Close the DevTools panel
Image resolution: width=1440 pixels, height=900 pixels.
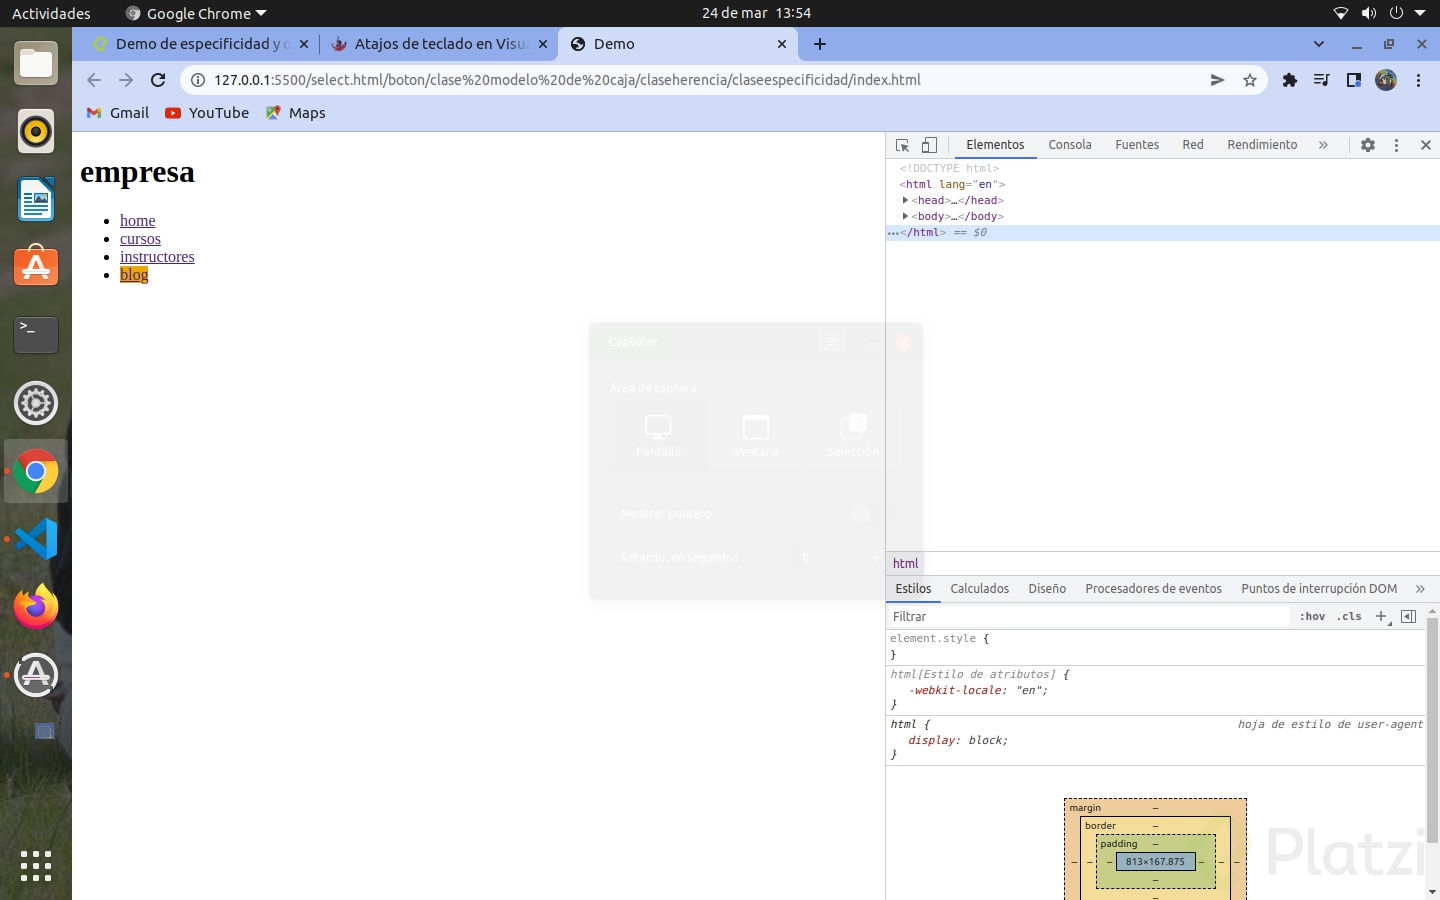coord(1426,145)
